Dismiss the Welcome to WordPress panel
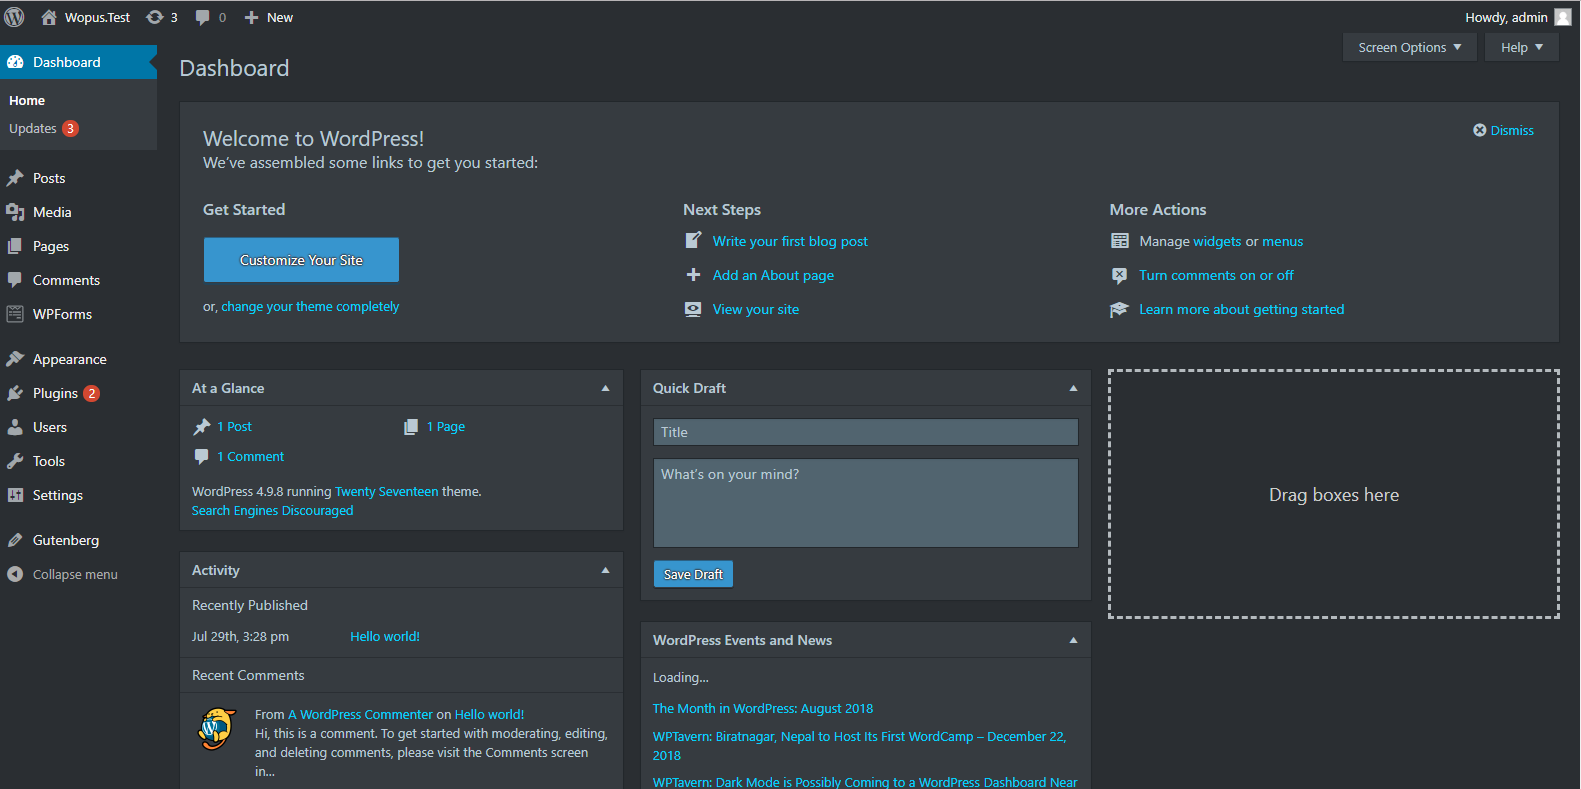Screen dimensions: 1581x789 point(1503,130)
